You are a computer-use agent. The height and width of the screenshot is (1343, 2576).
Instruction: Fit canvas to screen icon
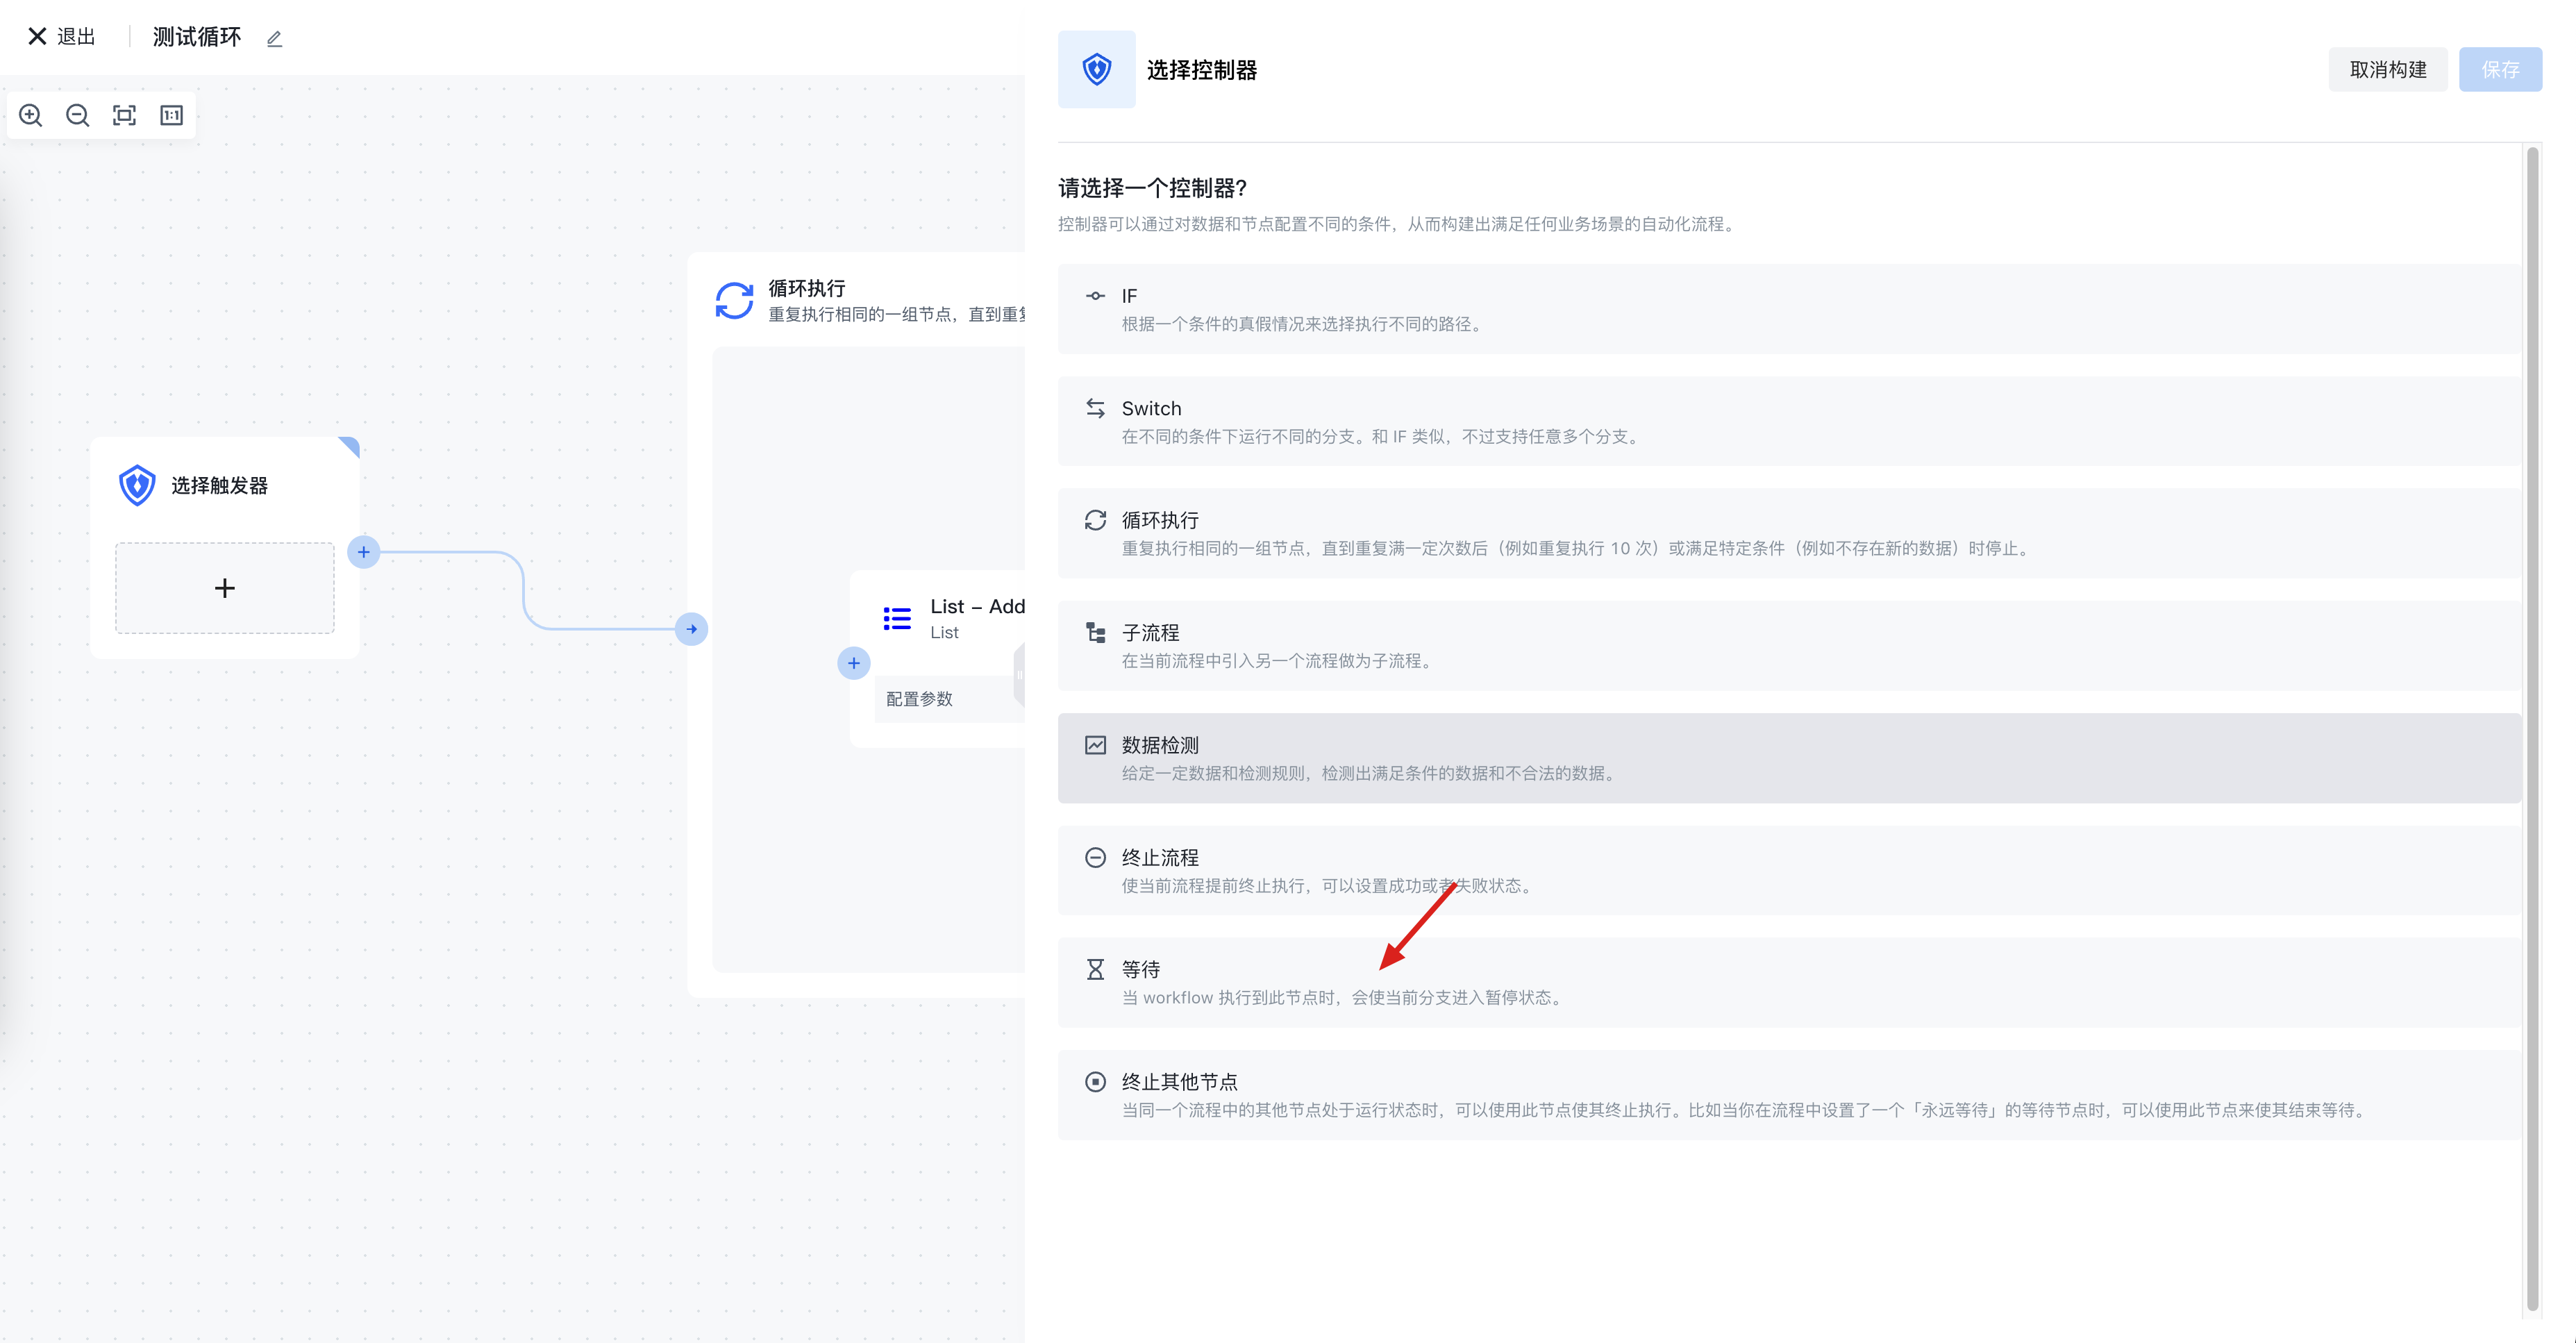point(124,115)
